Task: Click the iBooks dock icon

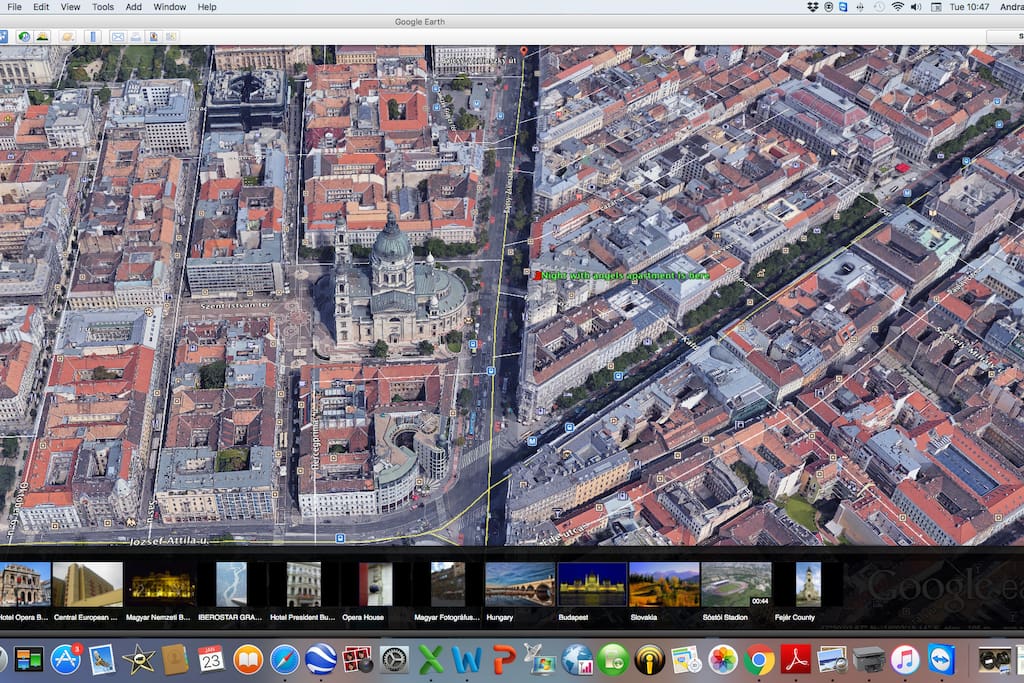Action: pos(248,659)
